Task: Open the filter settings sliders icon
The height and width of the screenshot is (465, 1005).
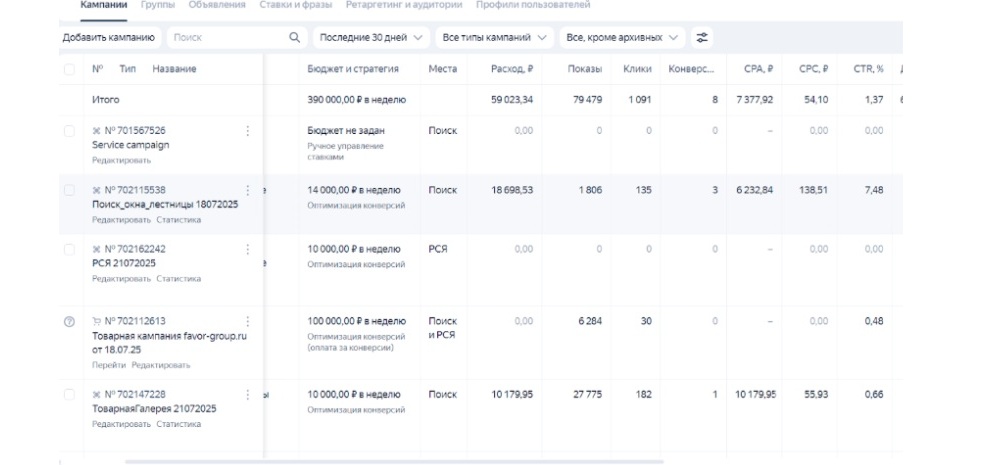Action: (702, 37)
